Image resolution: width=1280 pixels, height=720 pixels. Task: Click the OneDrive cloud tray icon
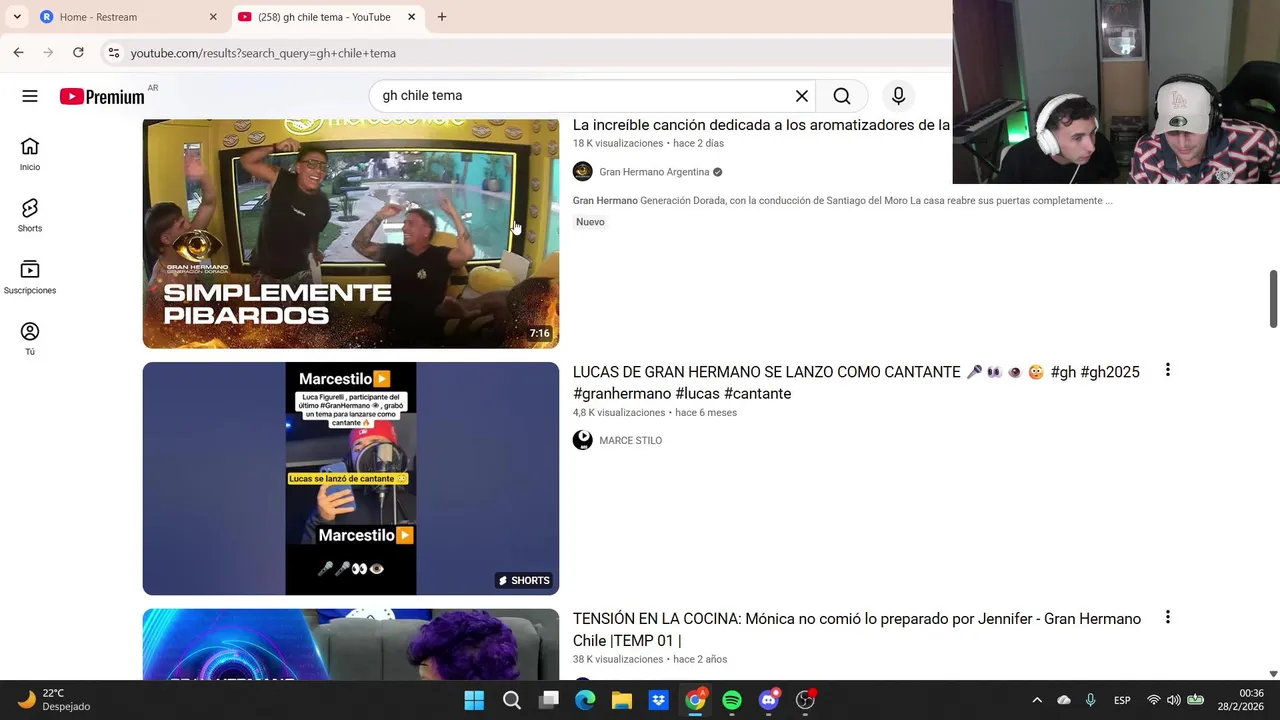click(x=1064, y=700)
